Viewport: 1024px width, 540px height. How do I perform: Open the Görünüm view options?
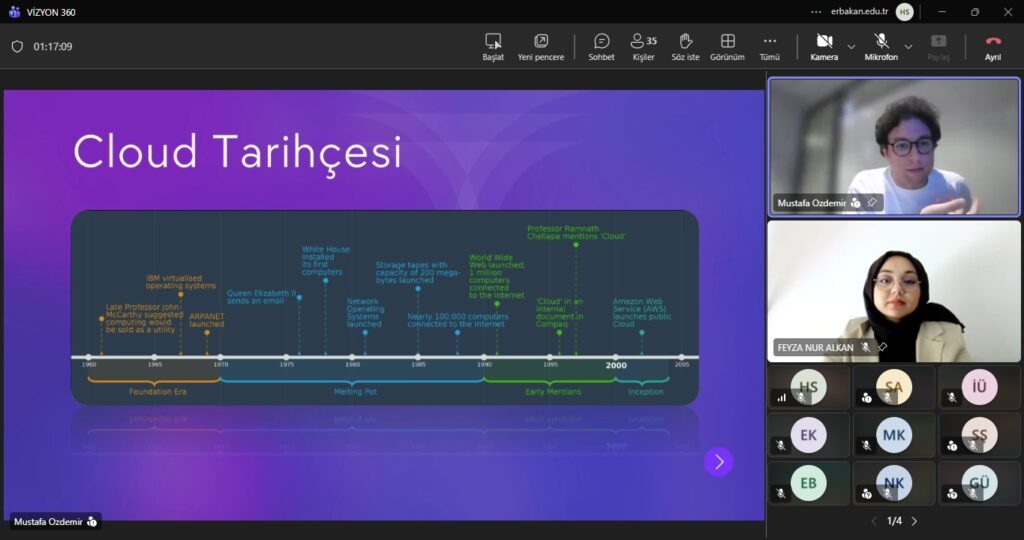727,46
